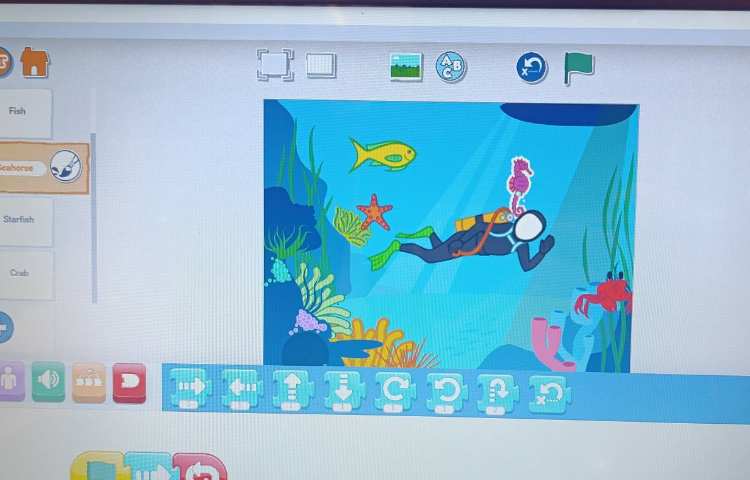Open the orange control blocks category

pyautogui.click(x=89, y=382)
